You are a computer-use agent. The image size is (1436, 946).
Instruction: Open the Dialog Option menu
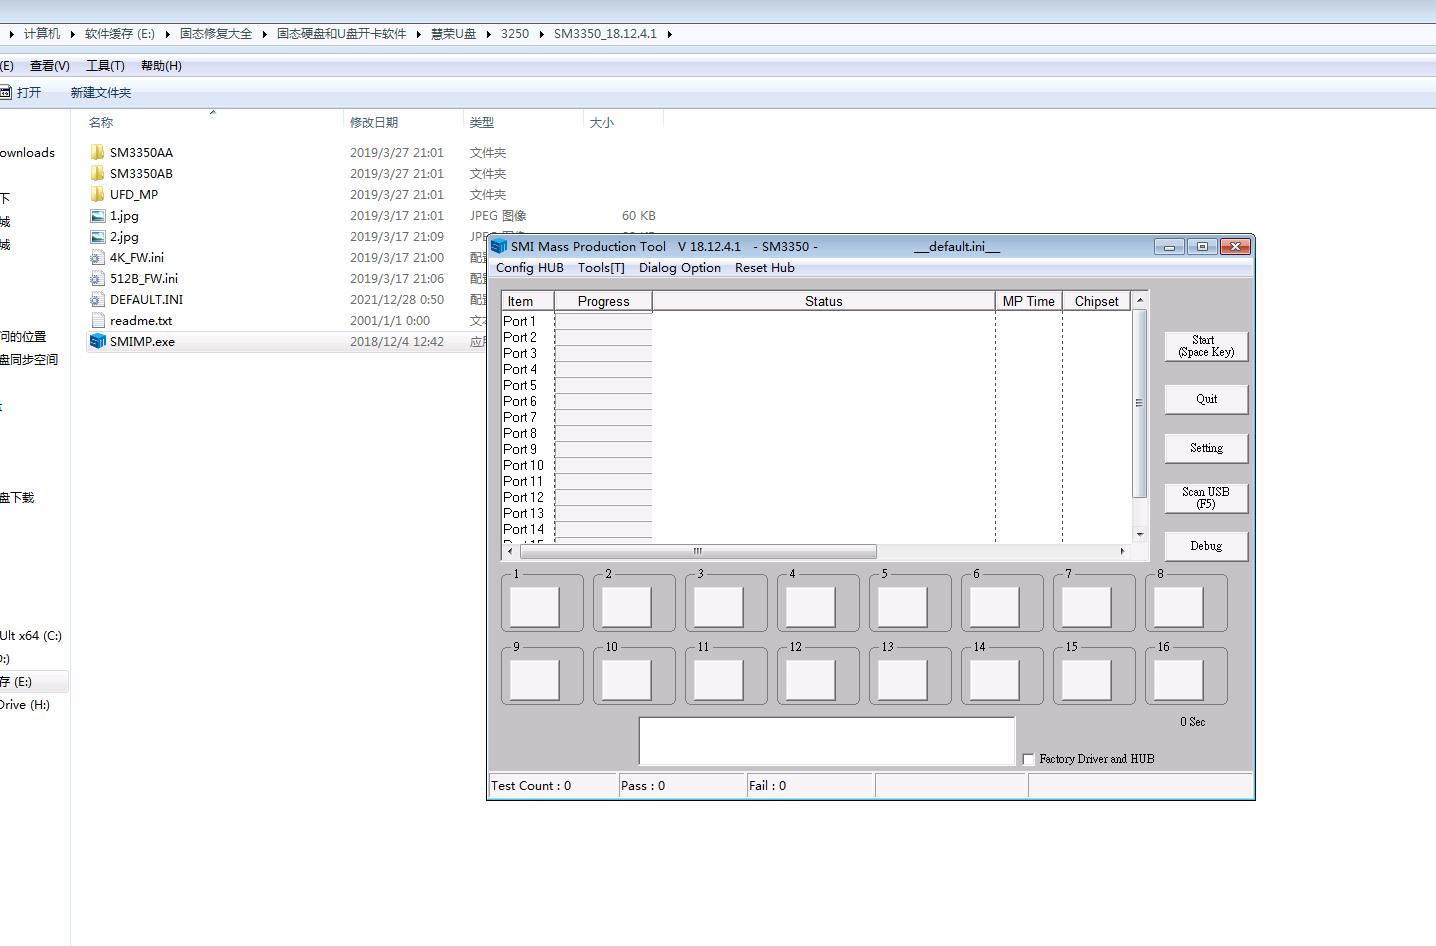pos(679,268)
